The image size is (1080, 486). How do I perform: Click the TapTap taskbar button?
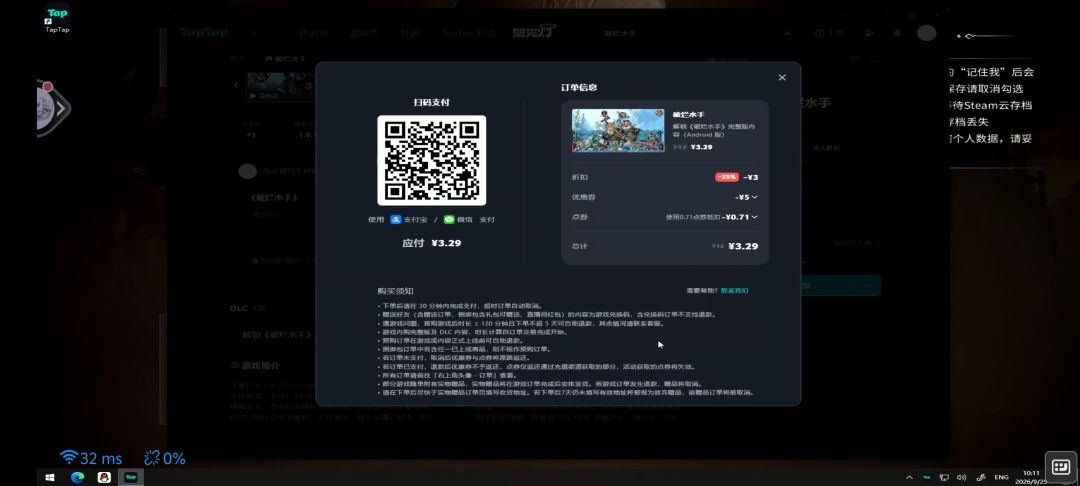pyautogui.click(x=130, y=477)
